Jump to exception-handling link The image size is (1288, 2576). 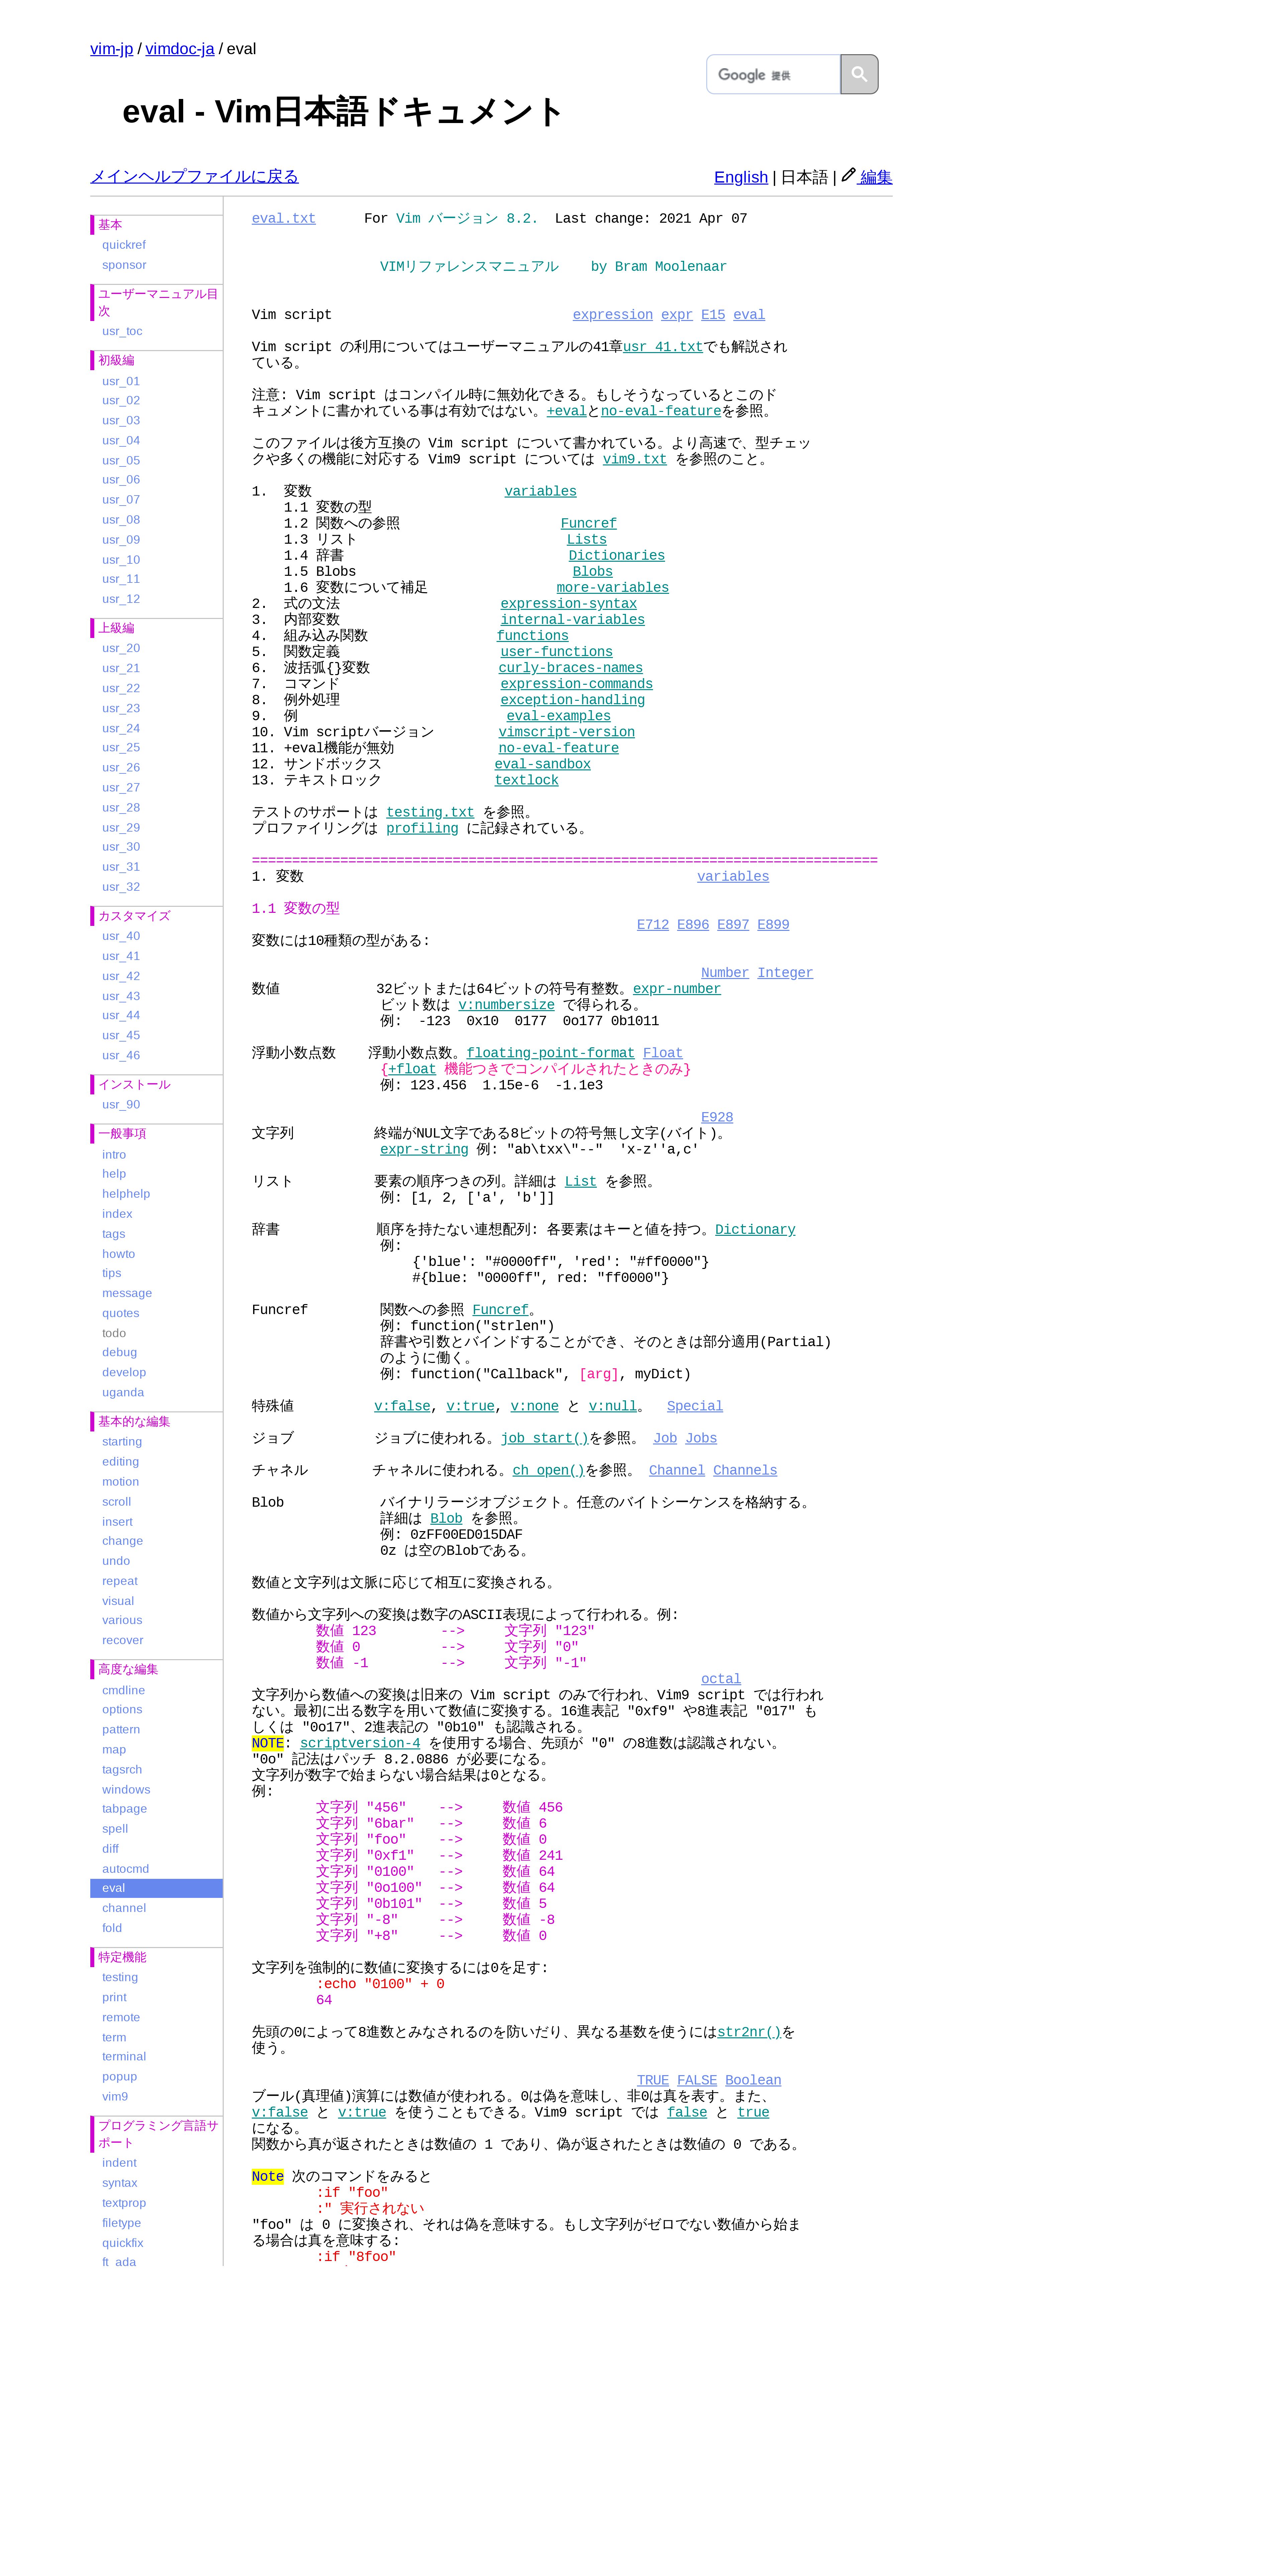573,700
